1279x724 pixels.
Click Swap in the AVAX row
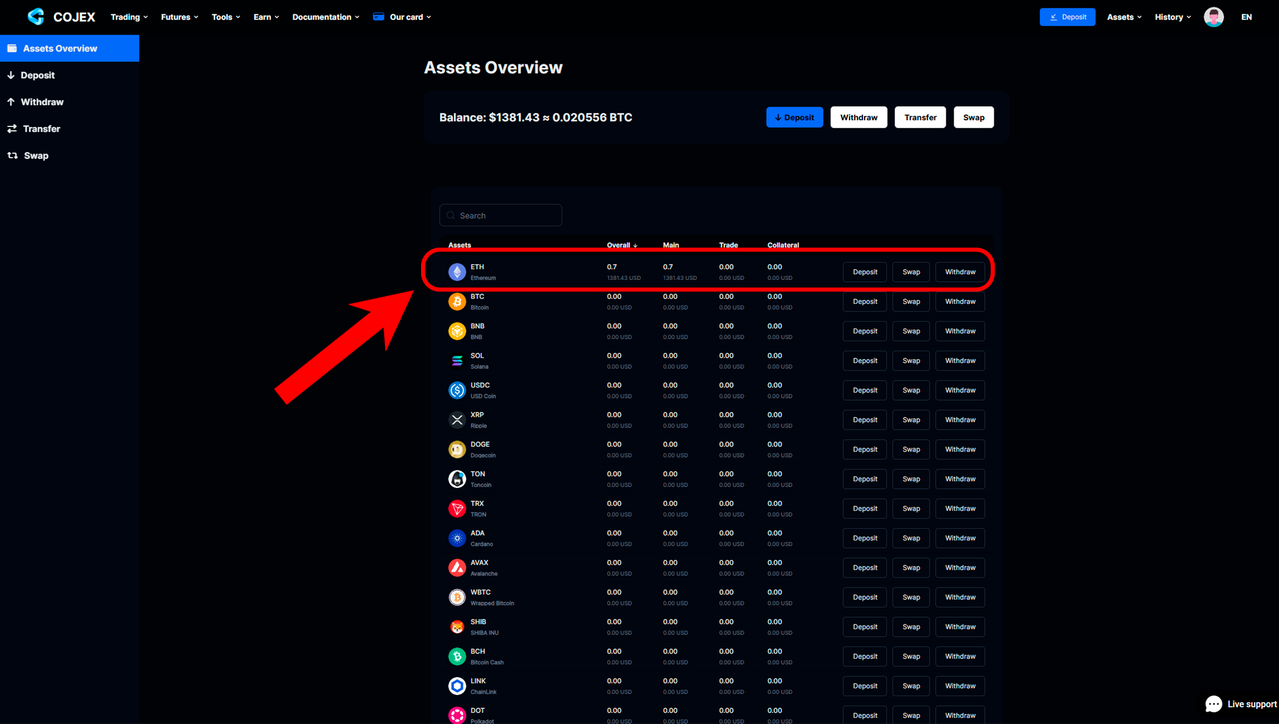(911, 567)
